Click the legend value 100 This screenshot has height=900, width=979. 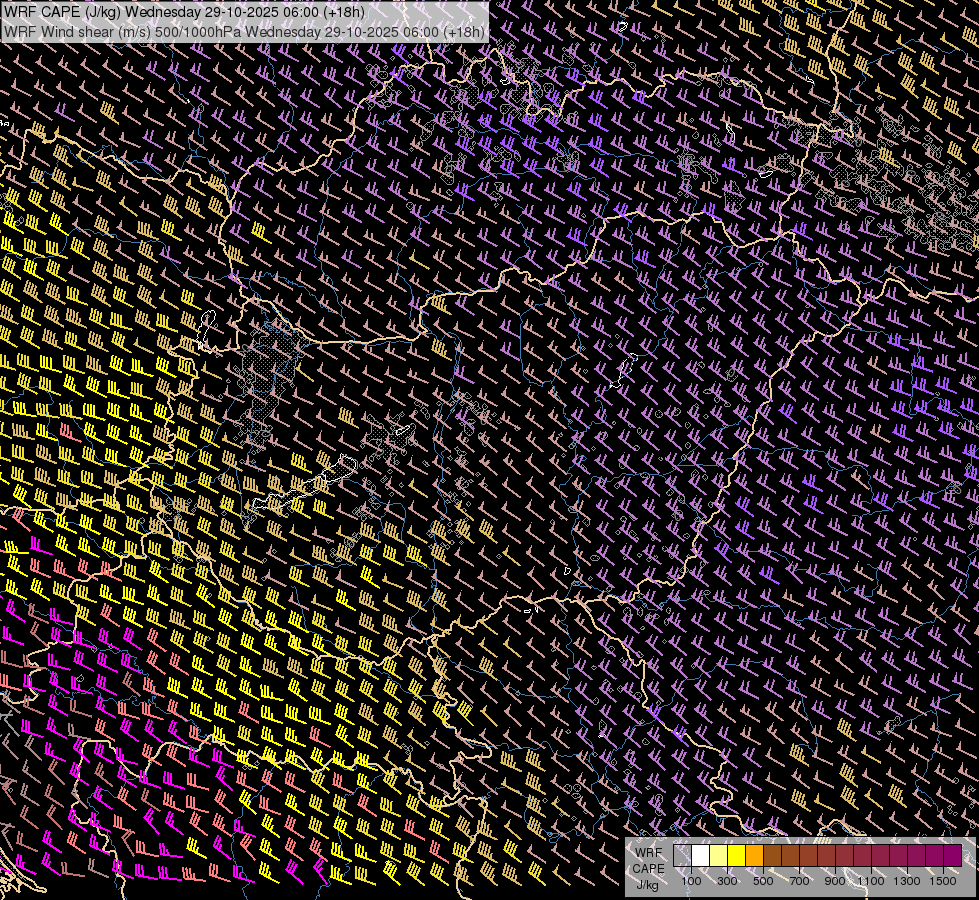tap(691, 881)
